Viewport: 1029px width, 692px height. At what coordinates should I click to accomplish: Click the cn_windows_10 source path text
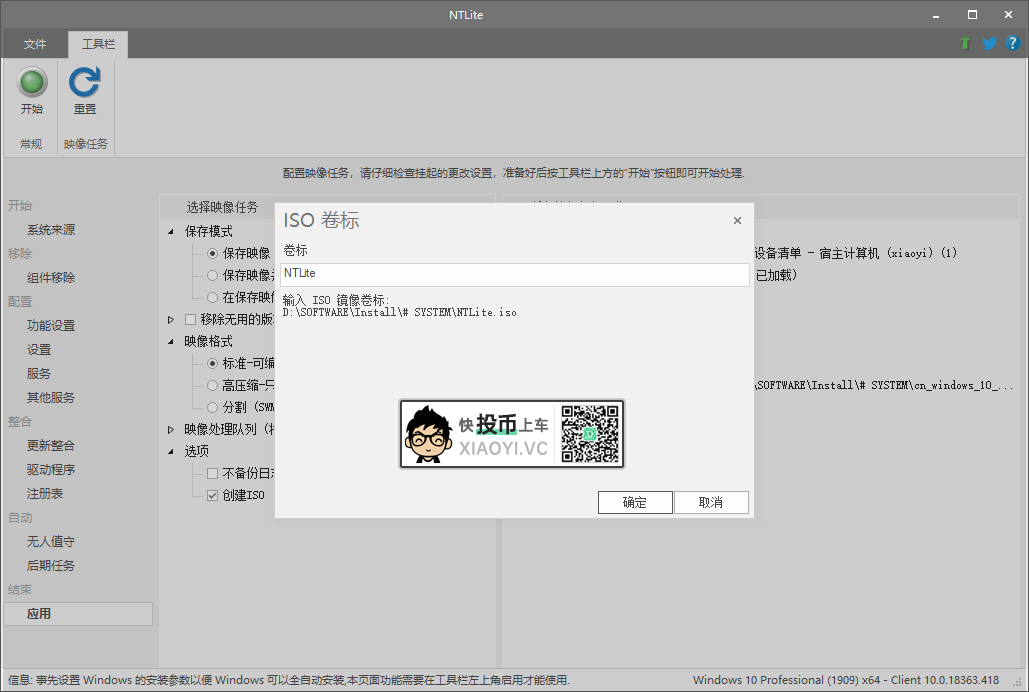tap(884, 385)
